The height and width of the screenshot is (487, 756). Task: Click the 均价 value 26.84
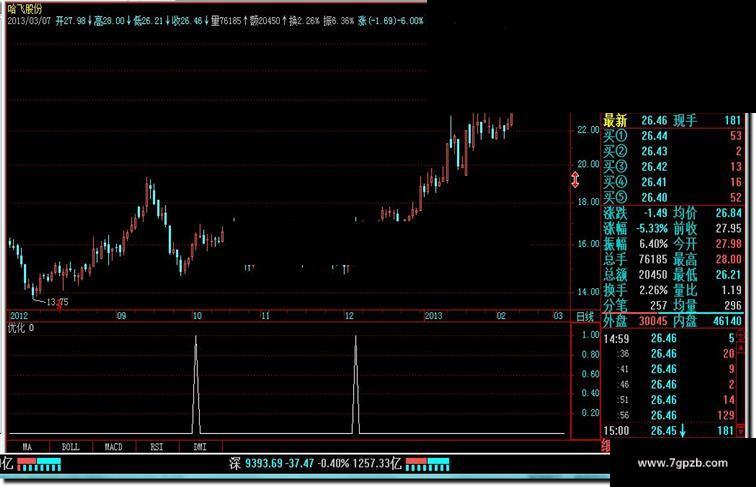coord(729,213)
